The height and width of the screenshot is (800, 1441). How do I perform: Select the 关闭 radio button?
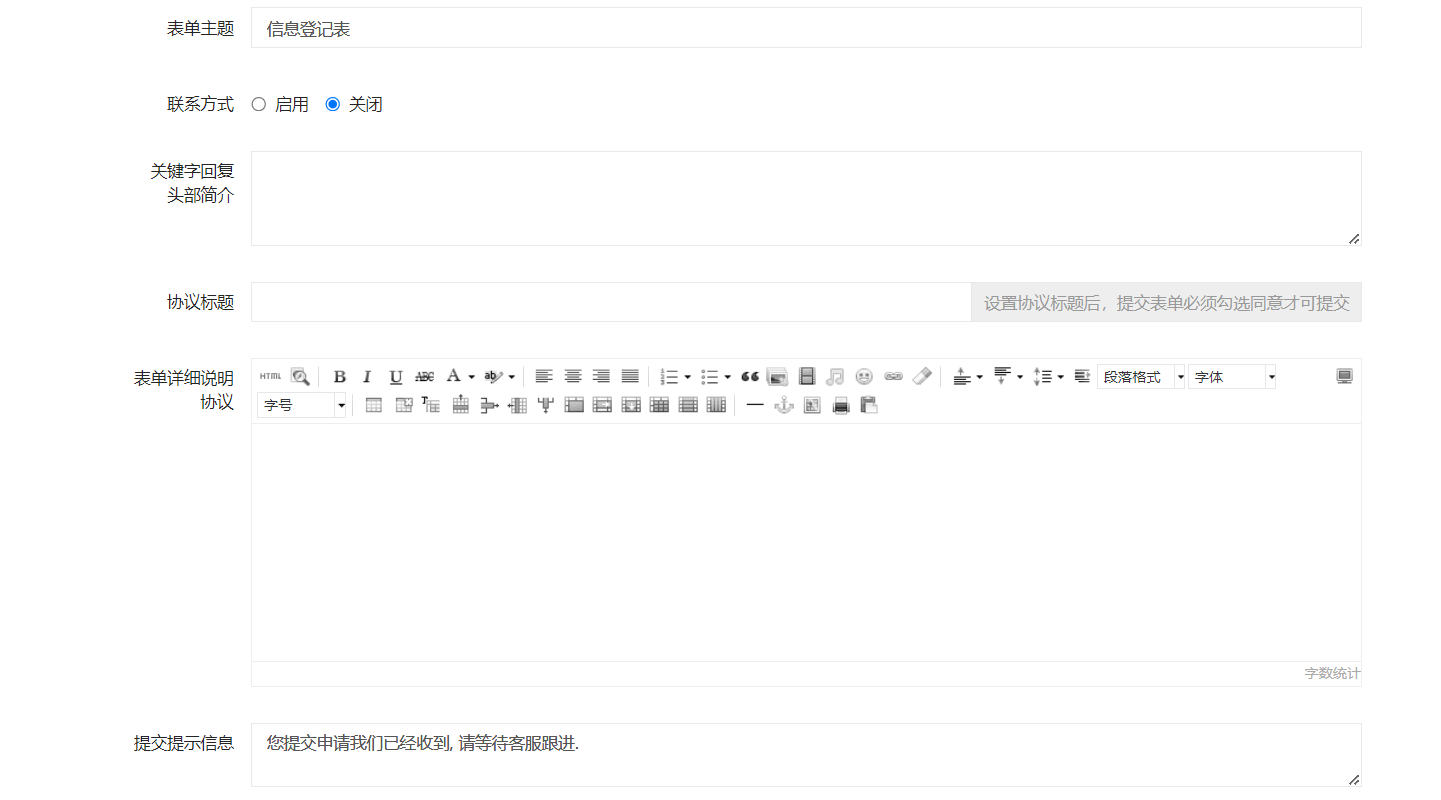click(333, 104)
